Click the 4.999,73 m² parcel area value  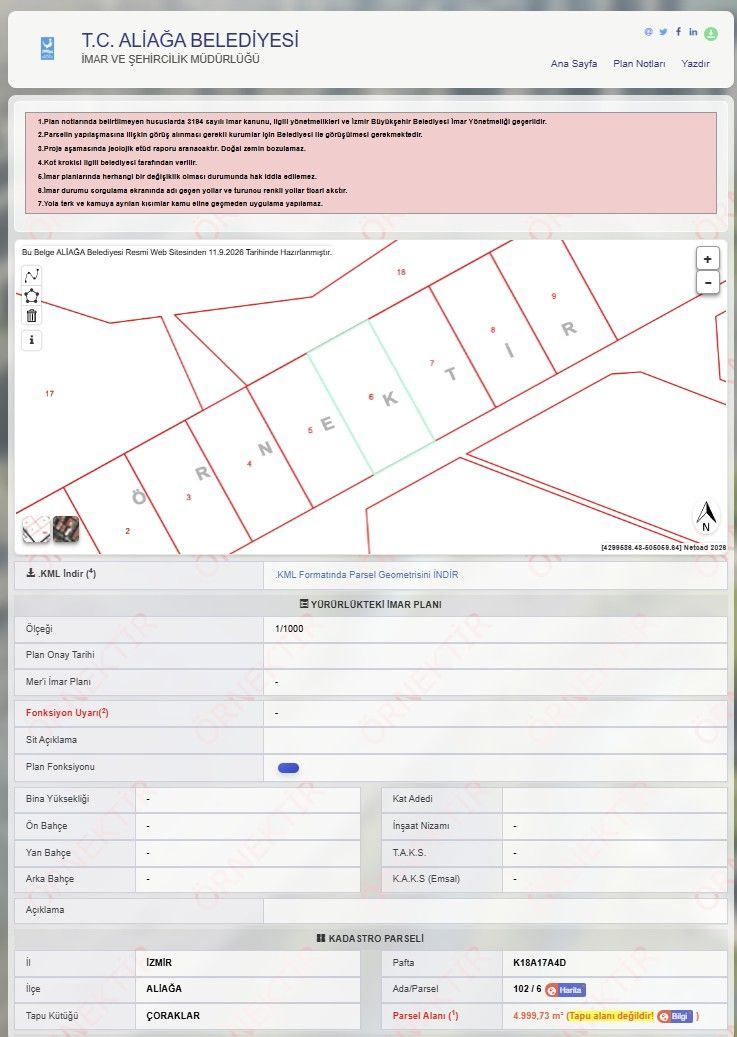pos(539,1016)
